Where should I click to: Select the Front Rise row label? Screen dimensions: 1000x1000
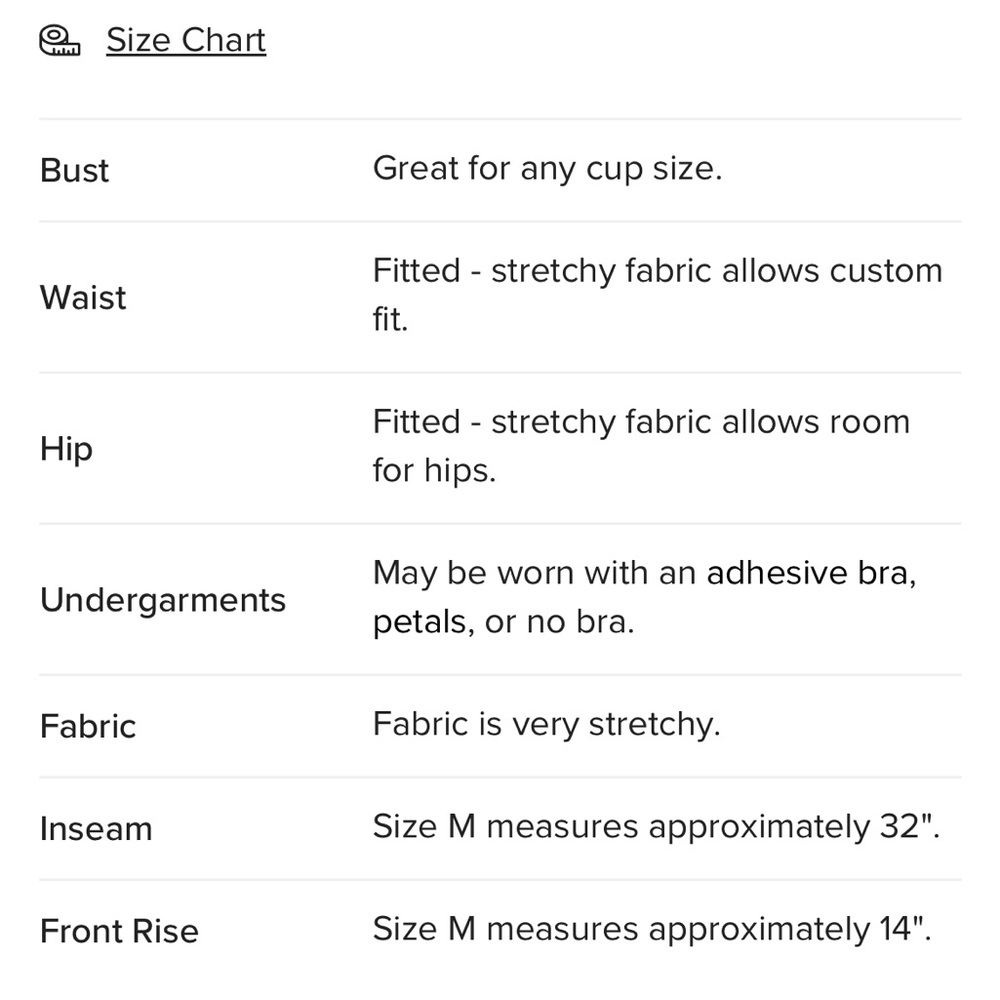[119, 931]
